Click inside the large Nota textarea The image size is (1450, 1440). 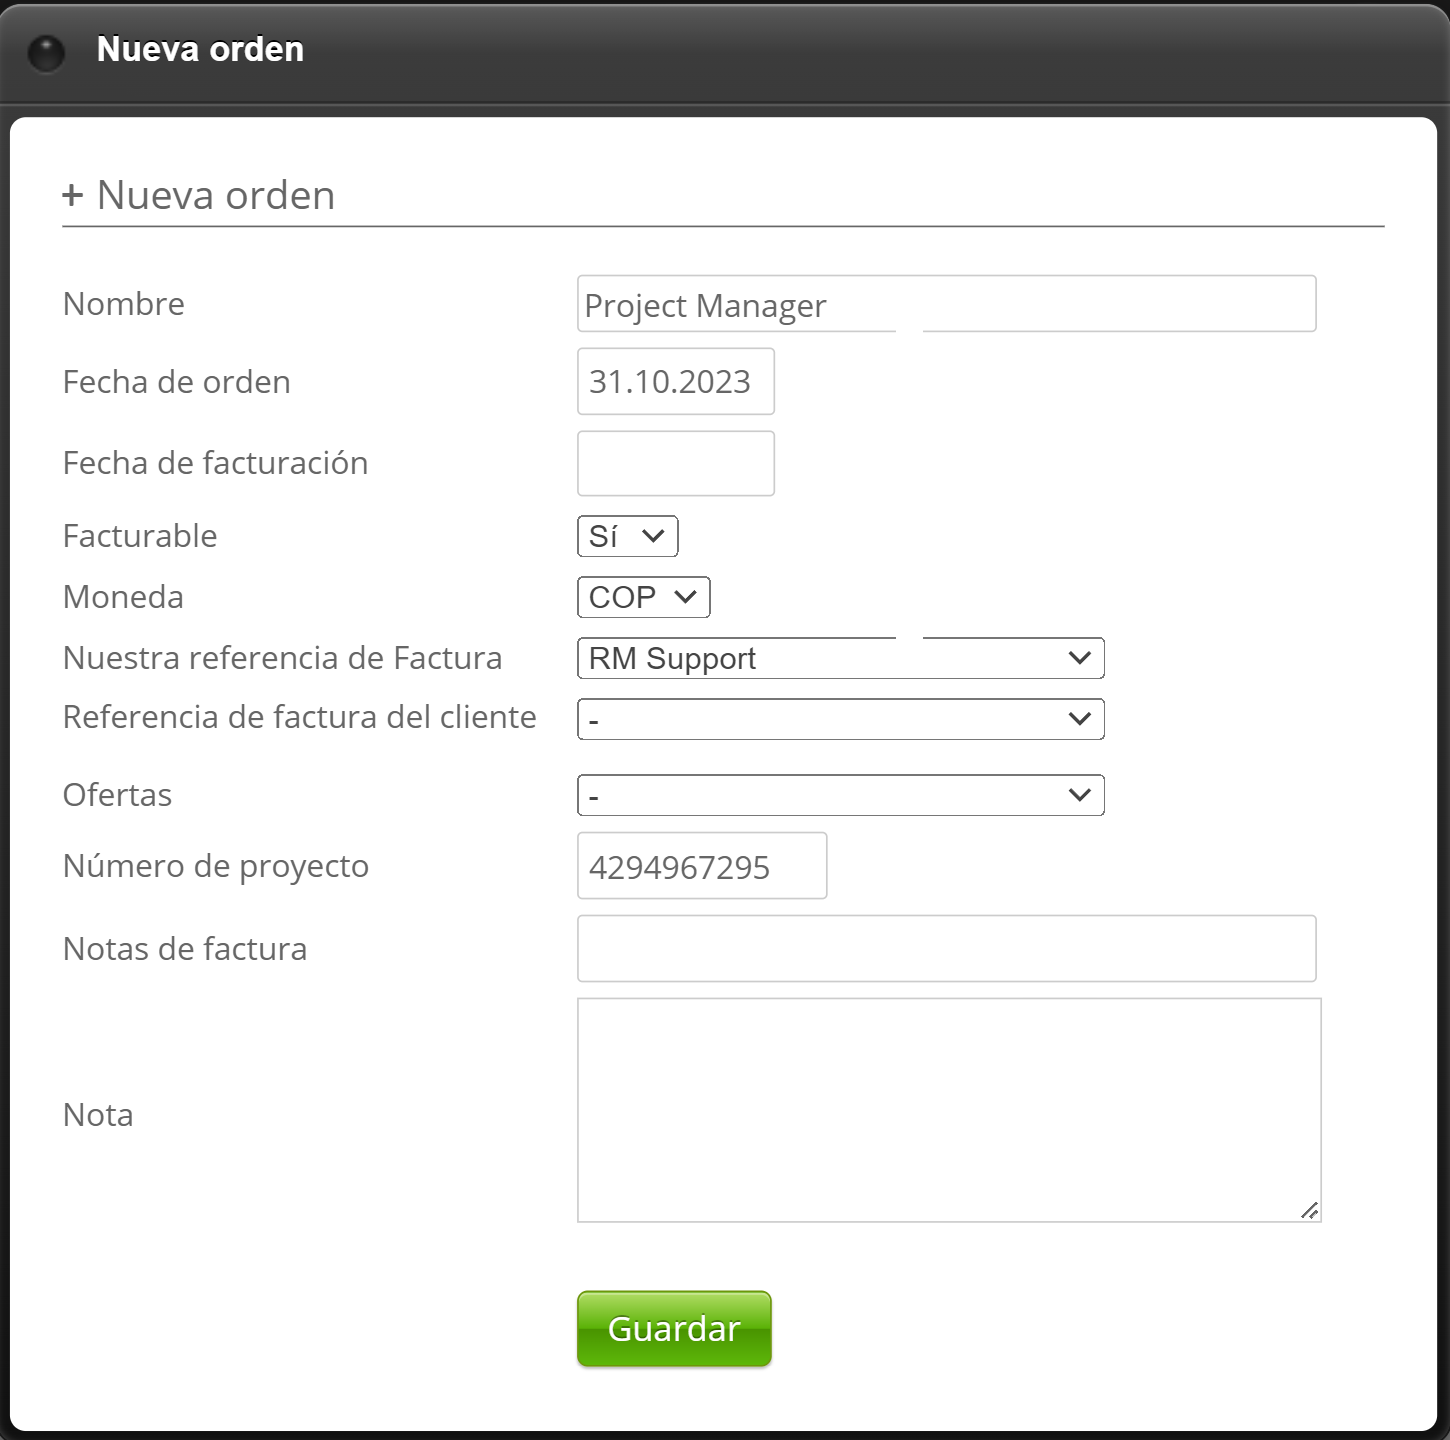point(948,1110)
